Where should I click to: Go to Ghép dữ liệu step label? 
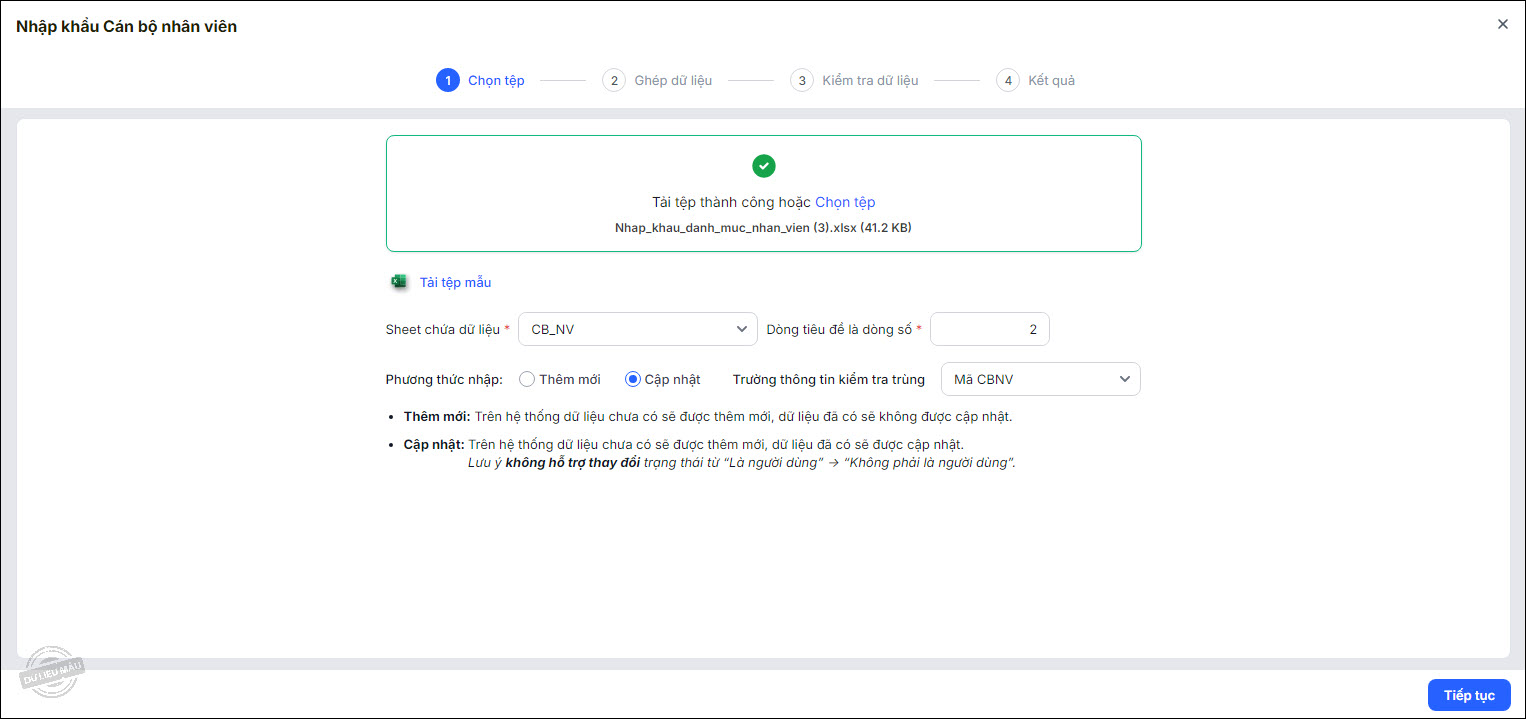click(x=673, y=80)
